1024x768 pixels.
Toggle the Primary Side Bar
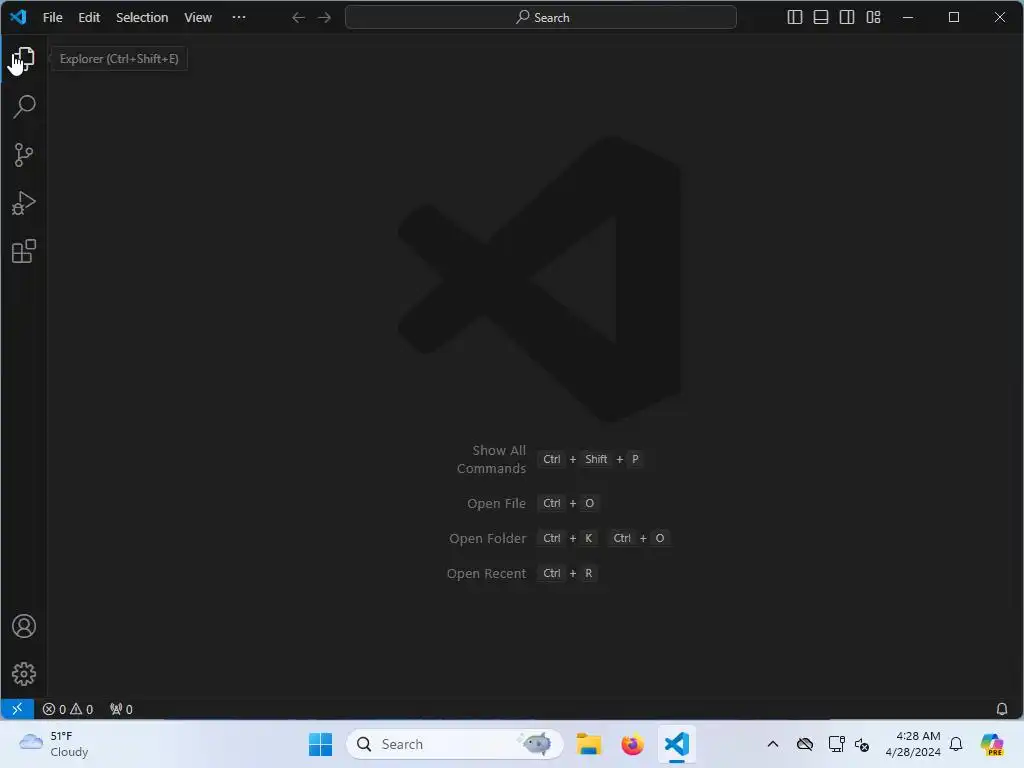tap(795, 18)
